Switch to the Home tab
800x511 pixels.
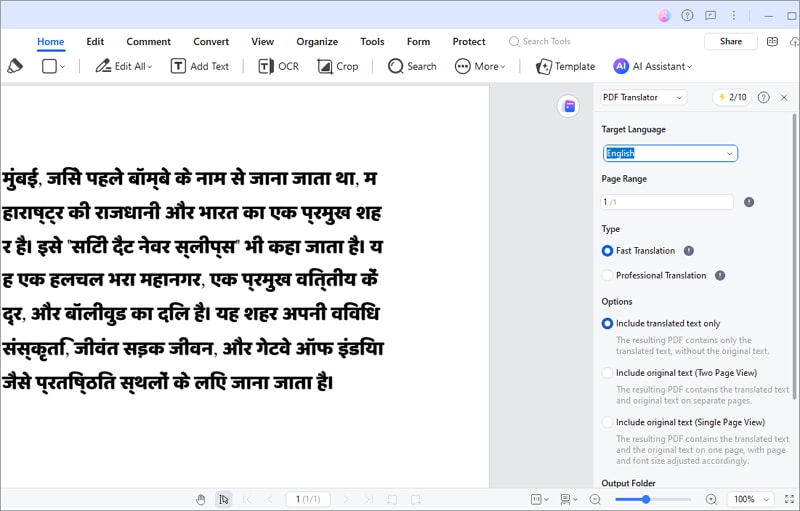51,42
